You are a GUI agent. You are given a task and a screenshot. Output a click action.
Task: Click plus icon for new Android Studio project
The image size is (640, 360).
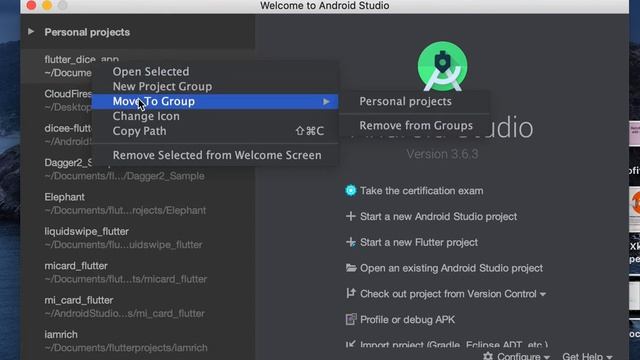[x=351, y=216]
